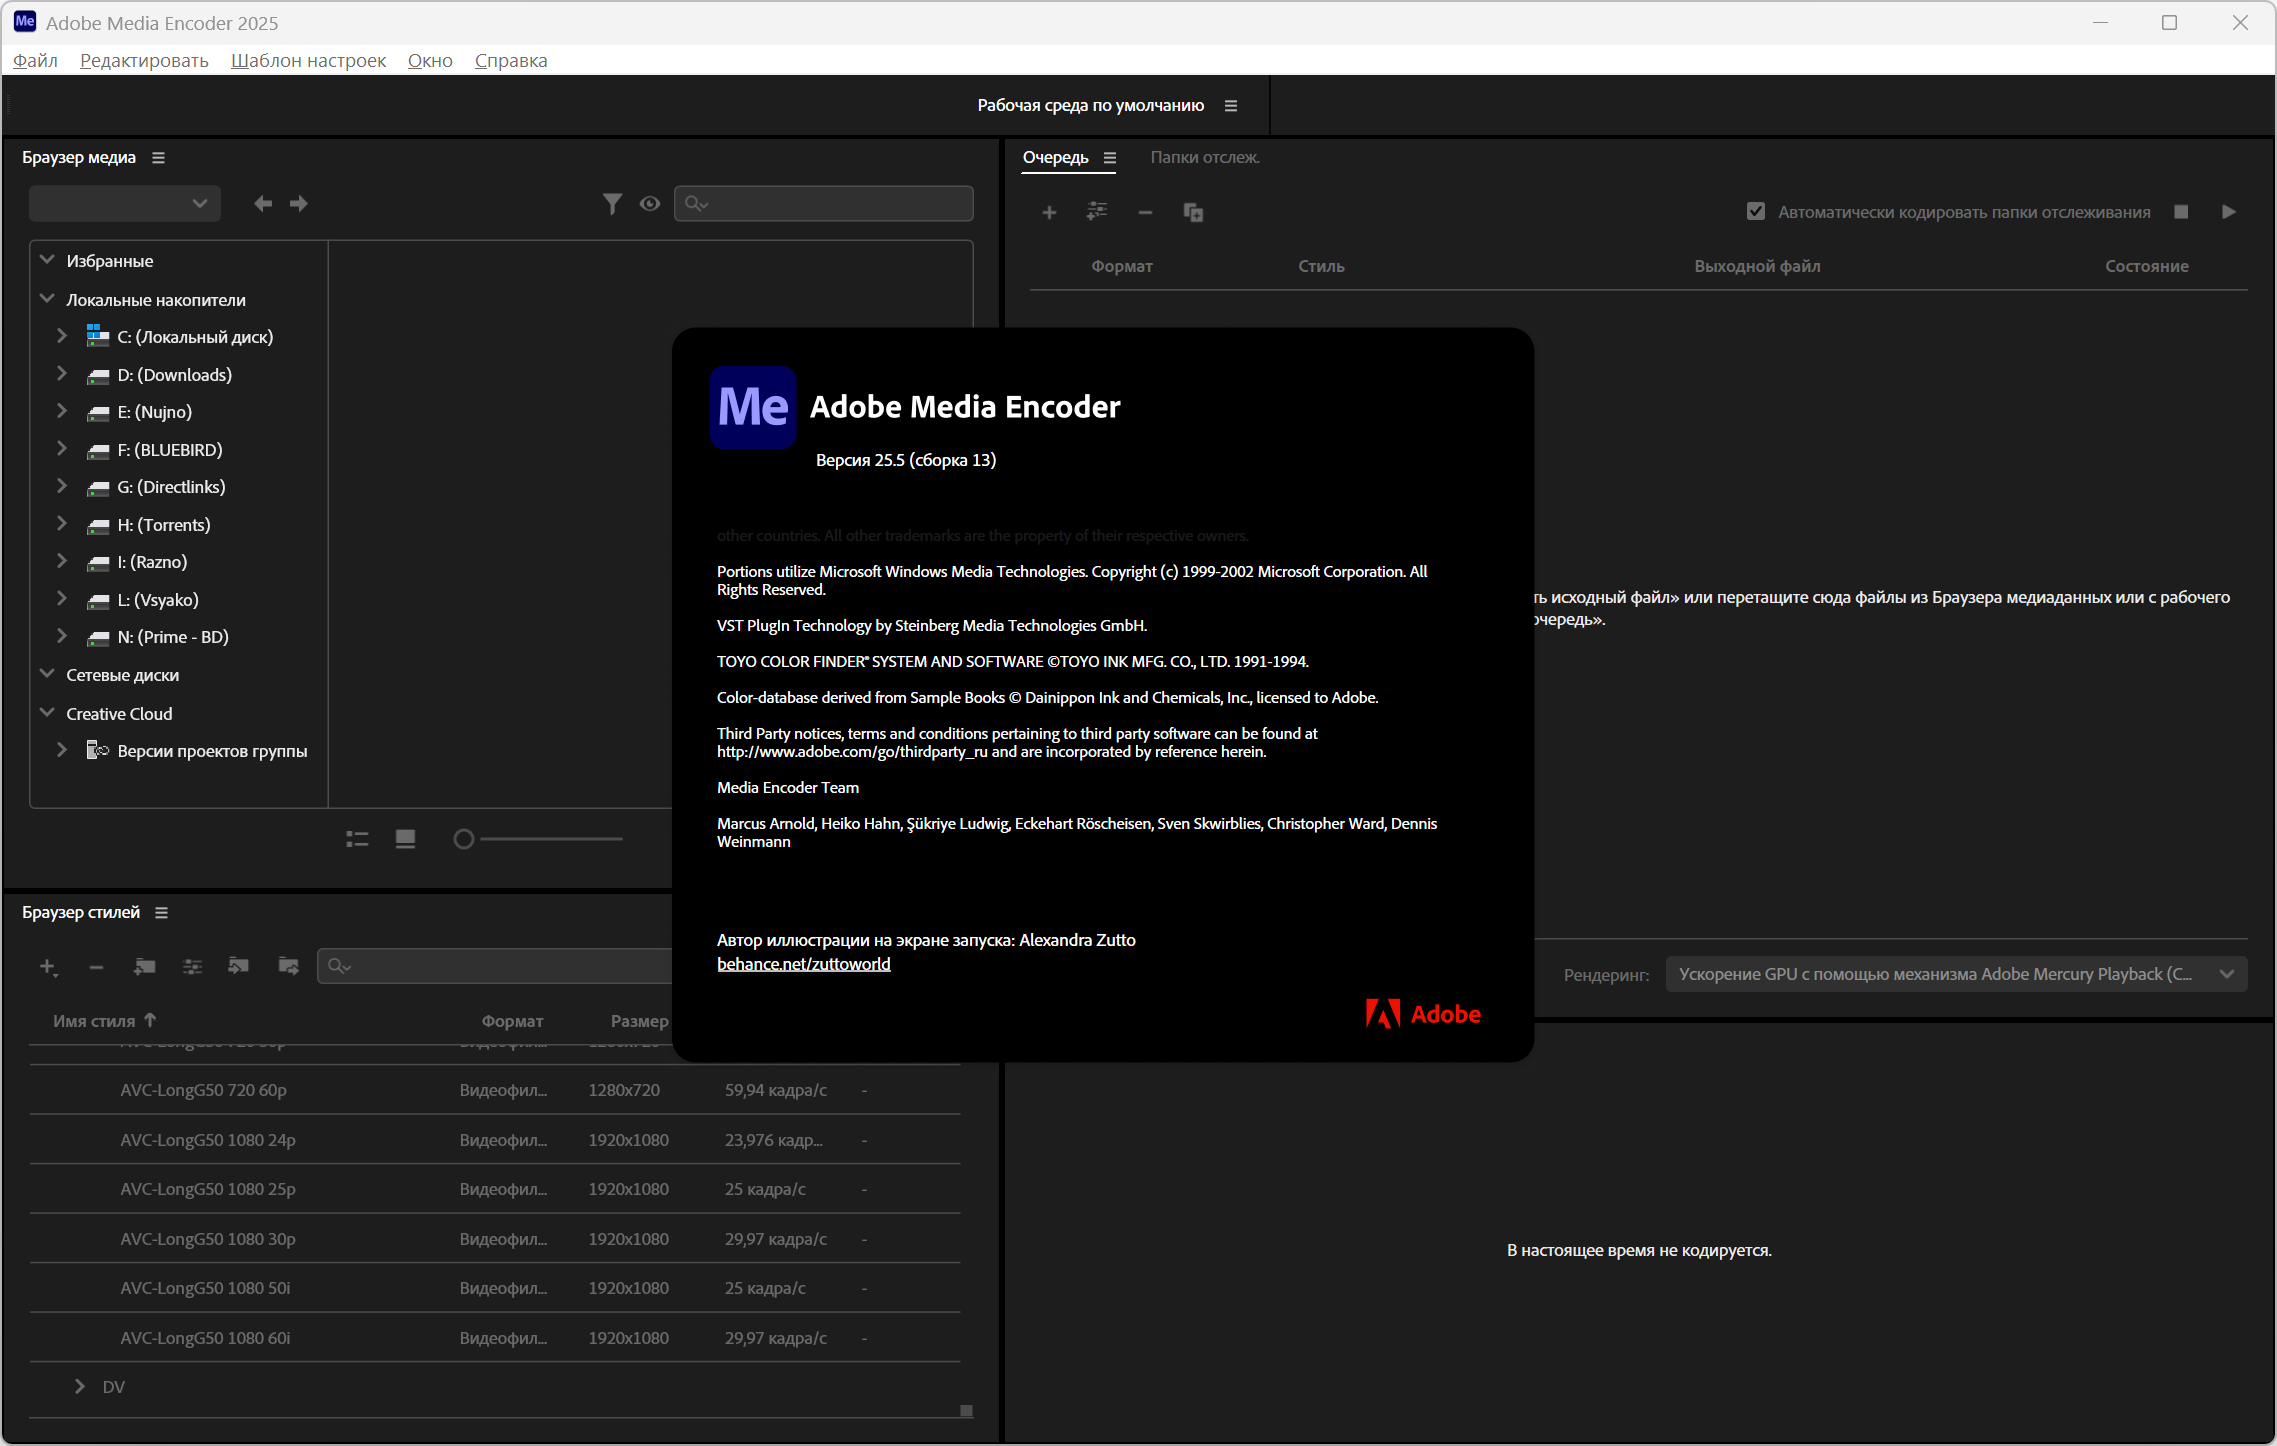Viewport: 2277px width, 1446px height.
Task: Open the behance.net/zuttoworld link
Action: 803,964
